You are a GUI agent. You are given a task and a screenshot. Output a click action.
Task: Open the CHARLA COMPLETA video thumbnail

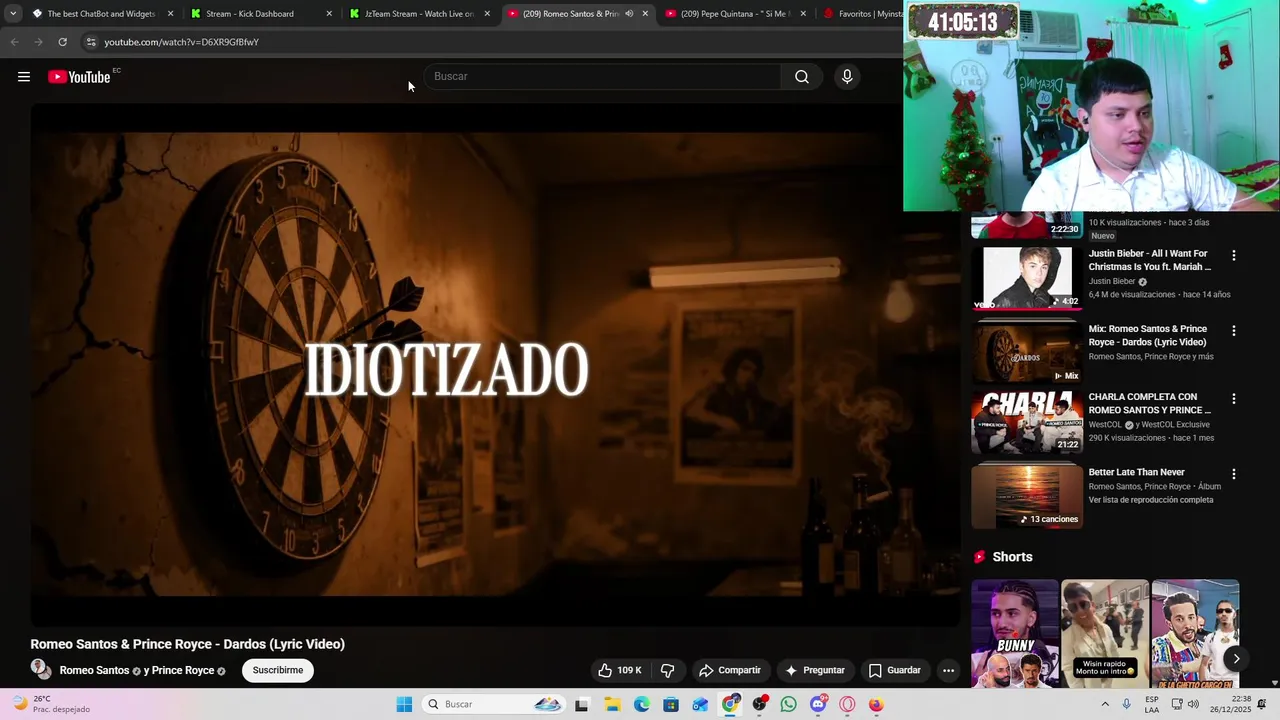[1027, 421]
